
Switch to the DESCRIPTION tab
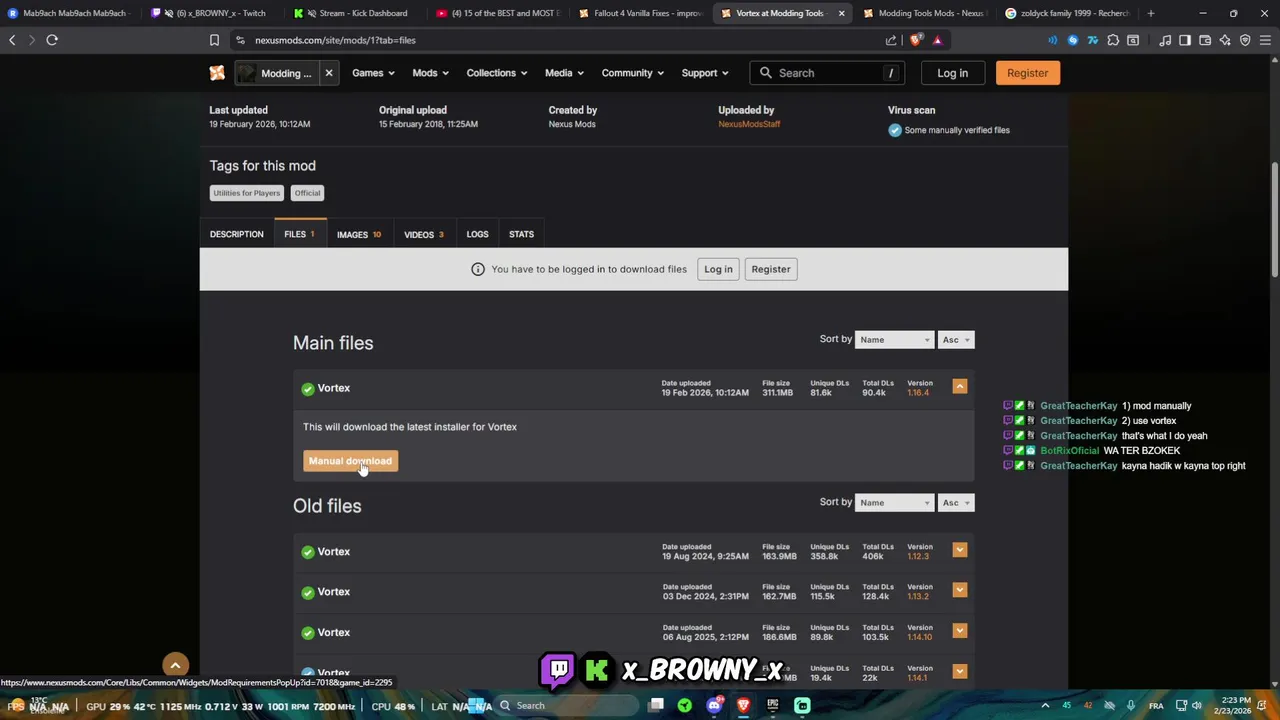coord(237,234)
